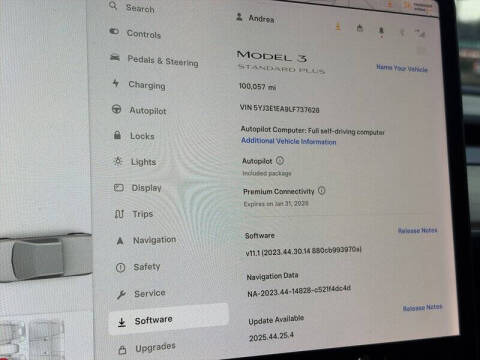Viewport: 480px width, 360px height.
Task: Open the Lights settings in sidebar
Action: click(134, 162)
